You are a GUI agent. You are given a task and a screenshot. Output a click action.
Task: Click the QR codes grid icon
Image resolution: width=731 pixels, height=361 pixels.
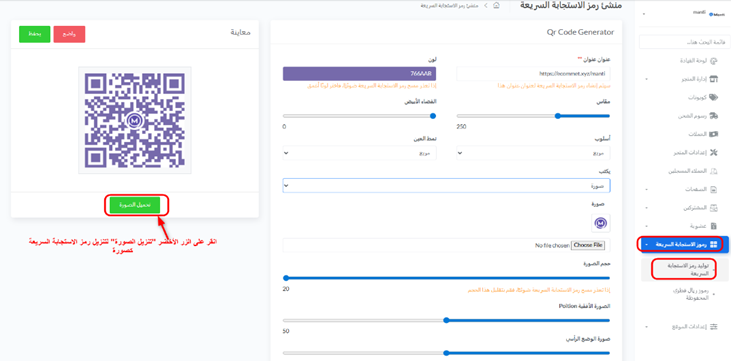coord(713,244)
